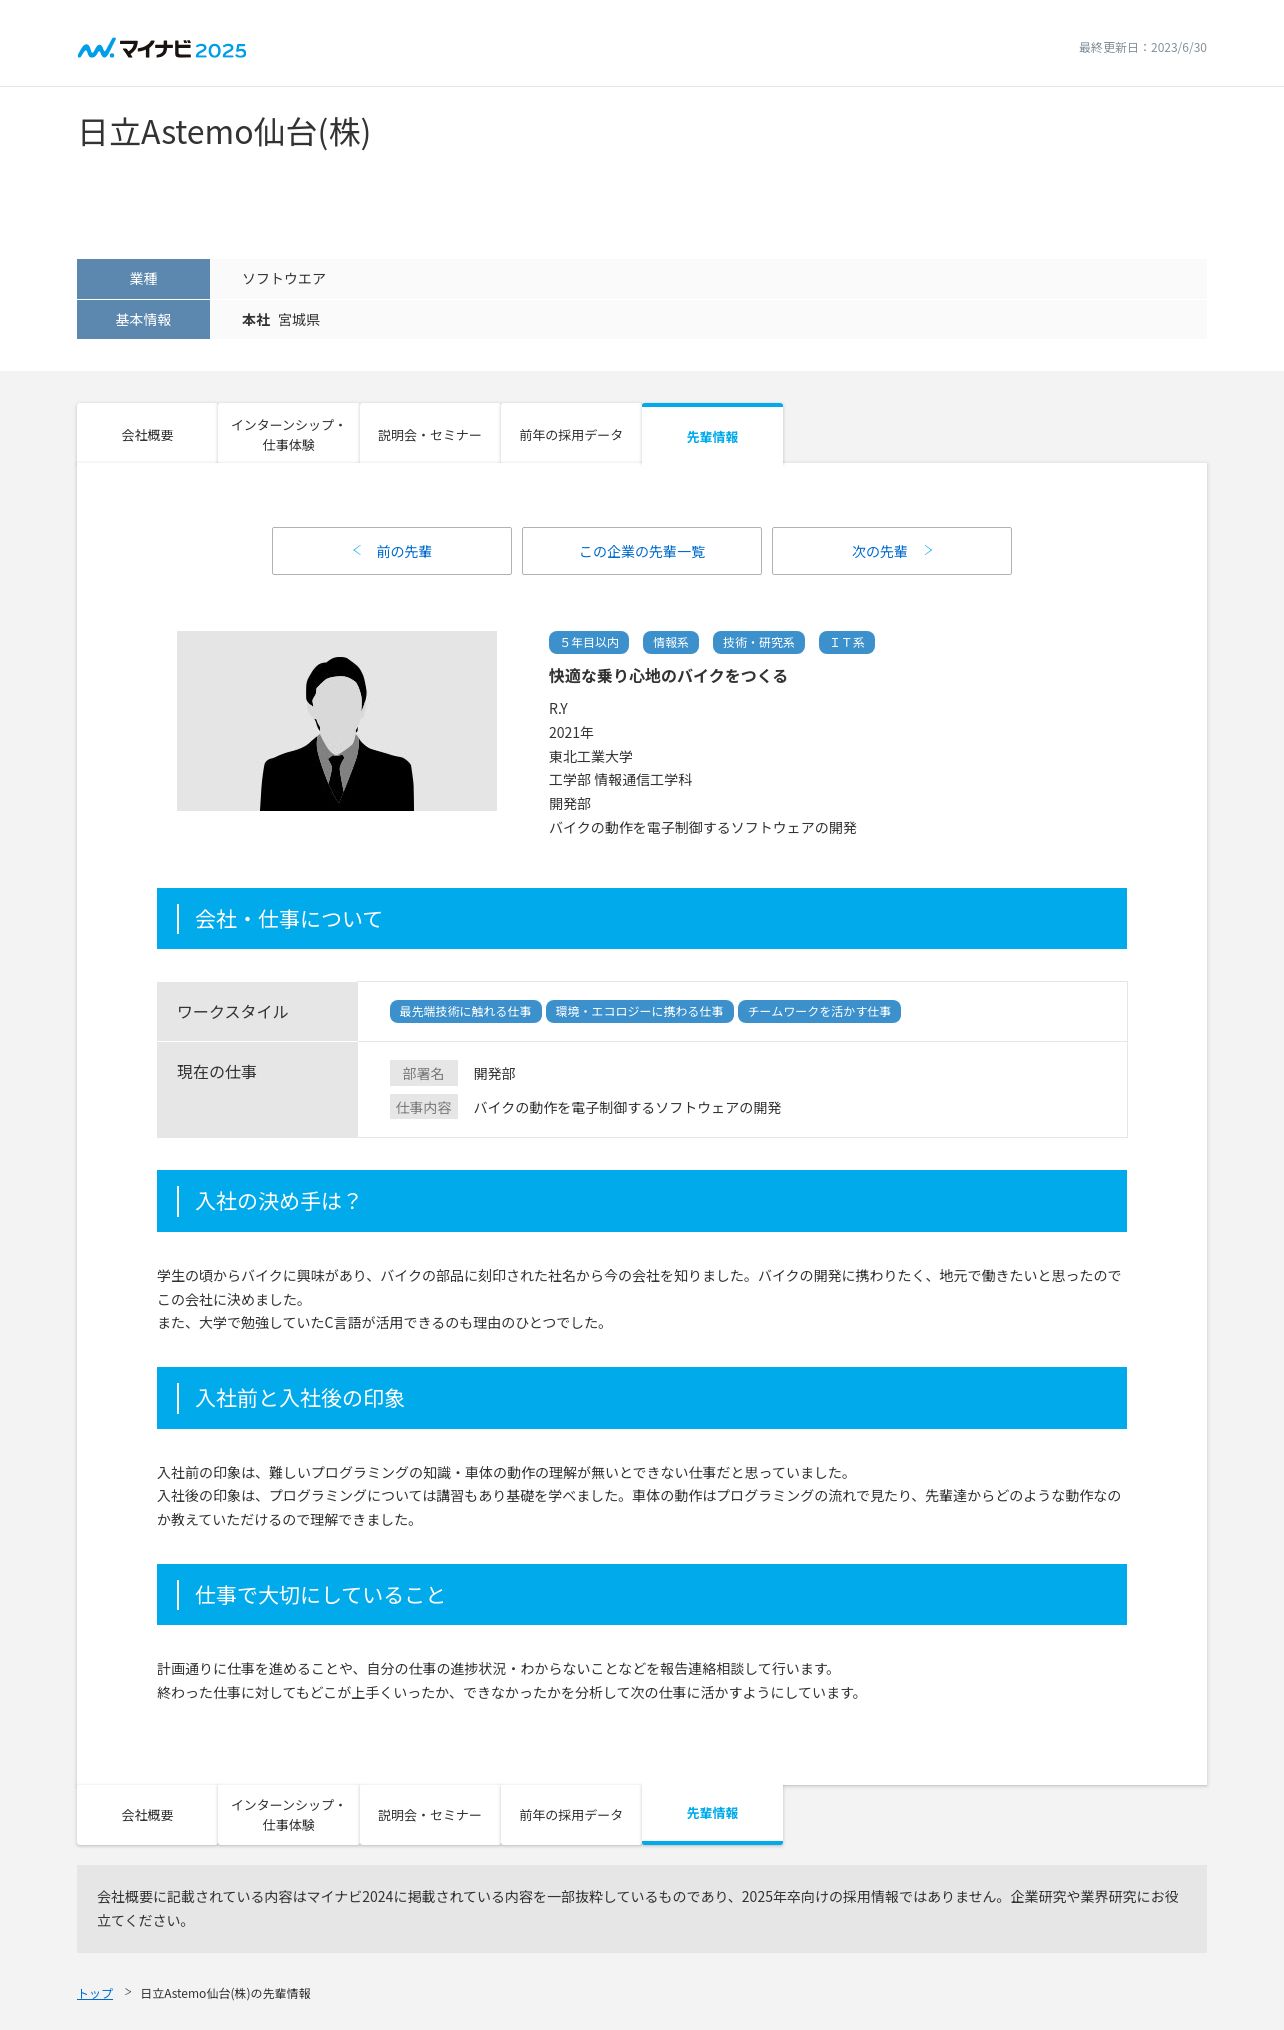Select the bottom 先輩情報 tab
The height and width of the screenshot is (2030, 1284).
[x=712, y=1814]
